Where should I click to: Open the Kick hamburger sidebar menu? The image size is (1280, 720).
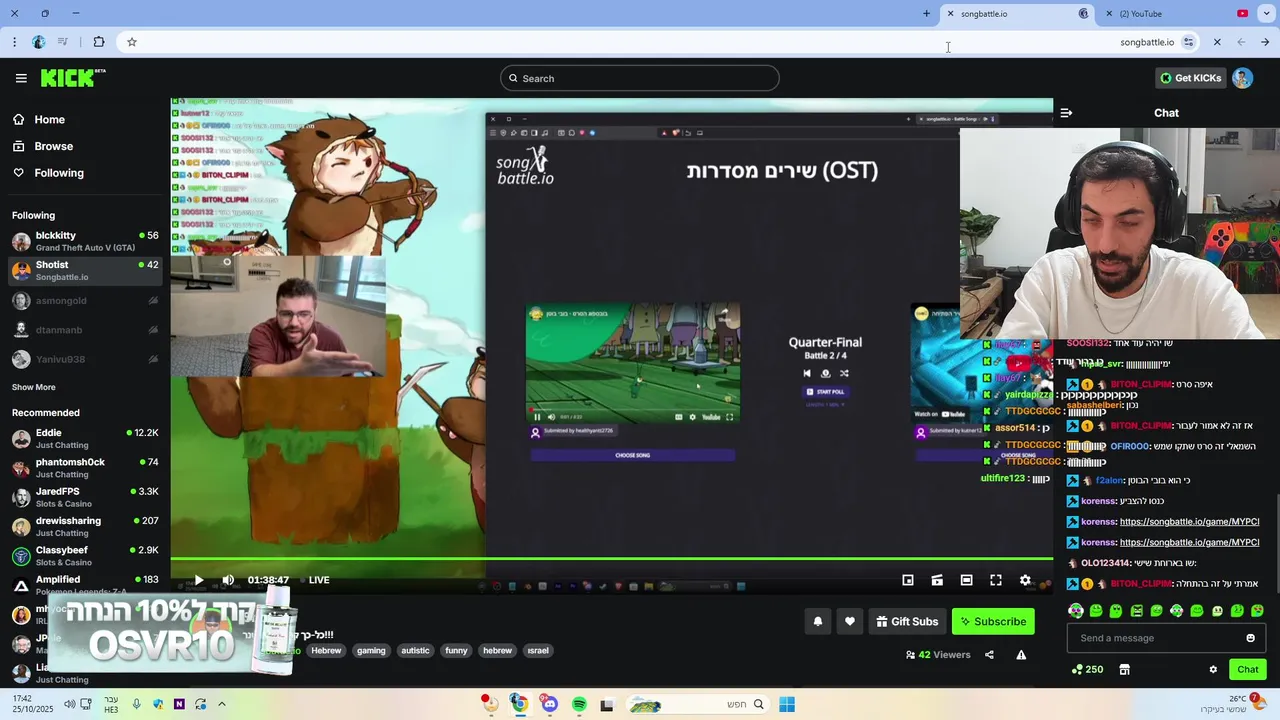pyautogui.click(x=21, y=78)
